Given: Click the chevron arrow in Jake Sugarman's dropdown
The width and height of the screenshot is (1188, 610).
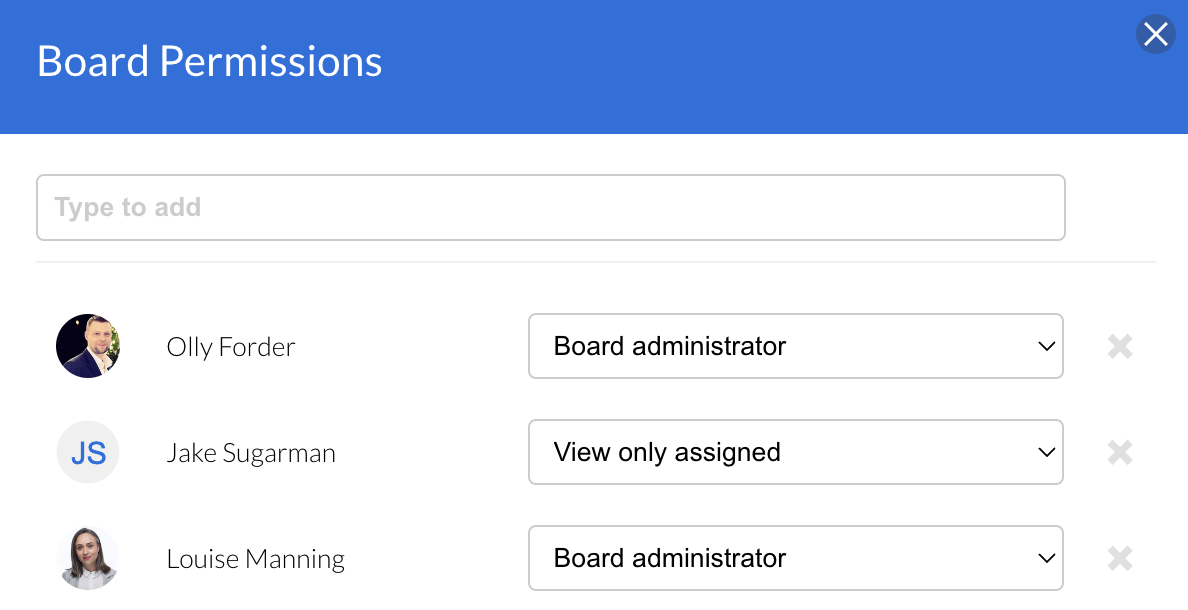Looking at the screenshot, I should (1046, 453).
